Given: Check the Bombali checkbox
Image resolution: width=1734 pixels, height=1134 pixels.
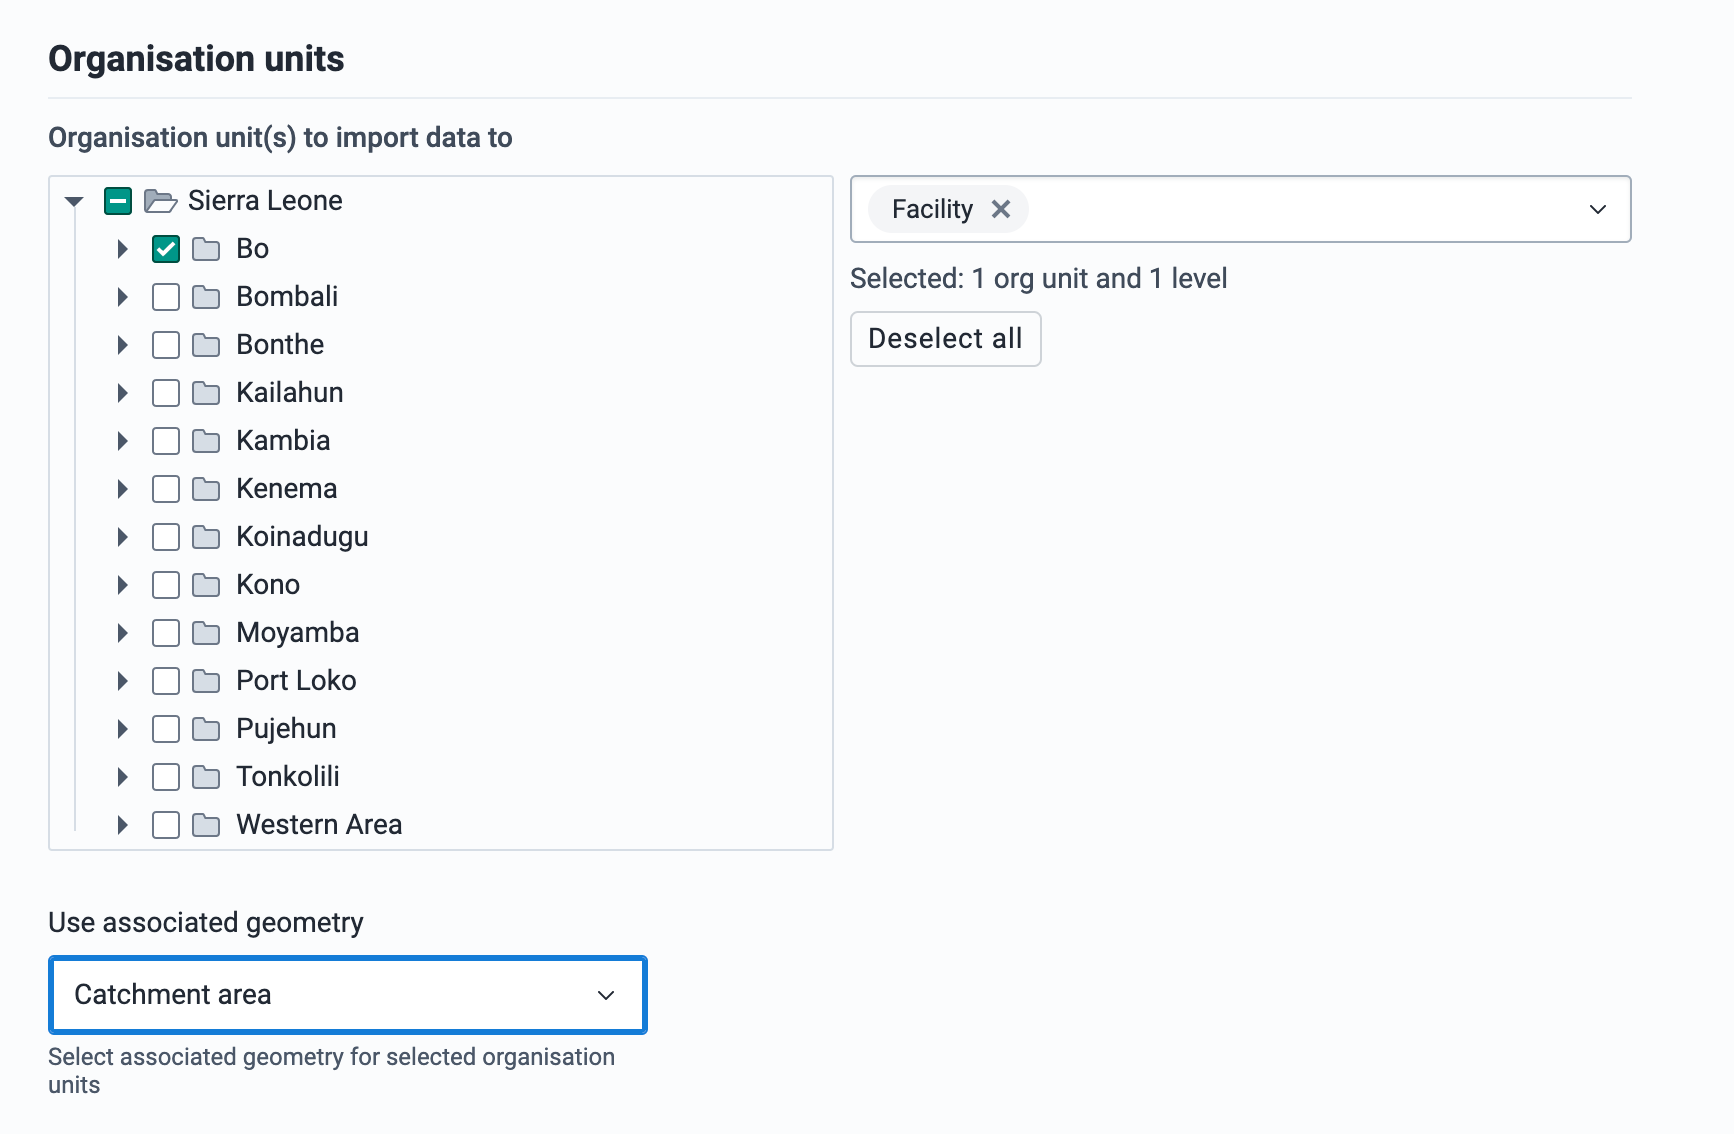Looking at the screenshot, I should (x=166, y=297).
